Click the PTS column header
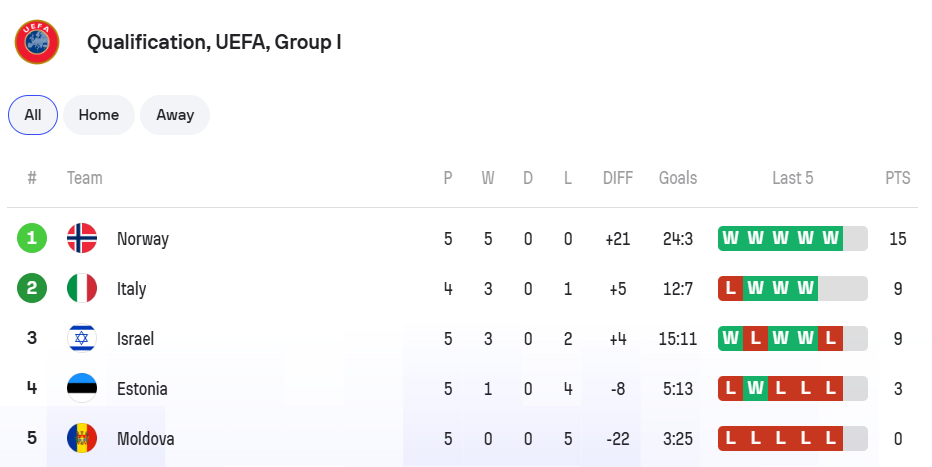 click(x=898, y=178)
